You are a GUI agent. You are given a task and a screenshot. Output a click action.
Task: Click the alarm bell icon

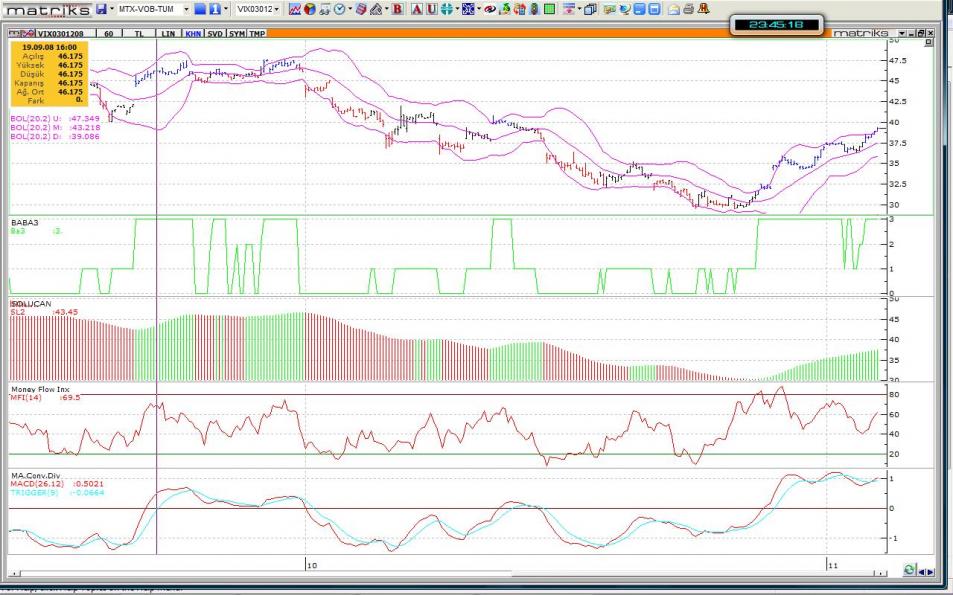point(704,9)
